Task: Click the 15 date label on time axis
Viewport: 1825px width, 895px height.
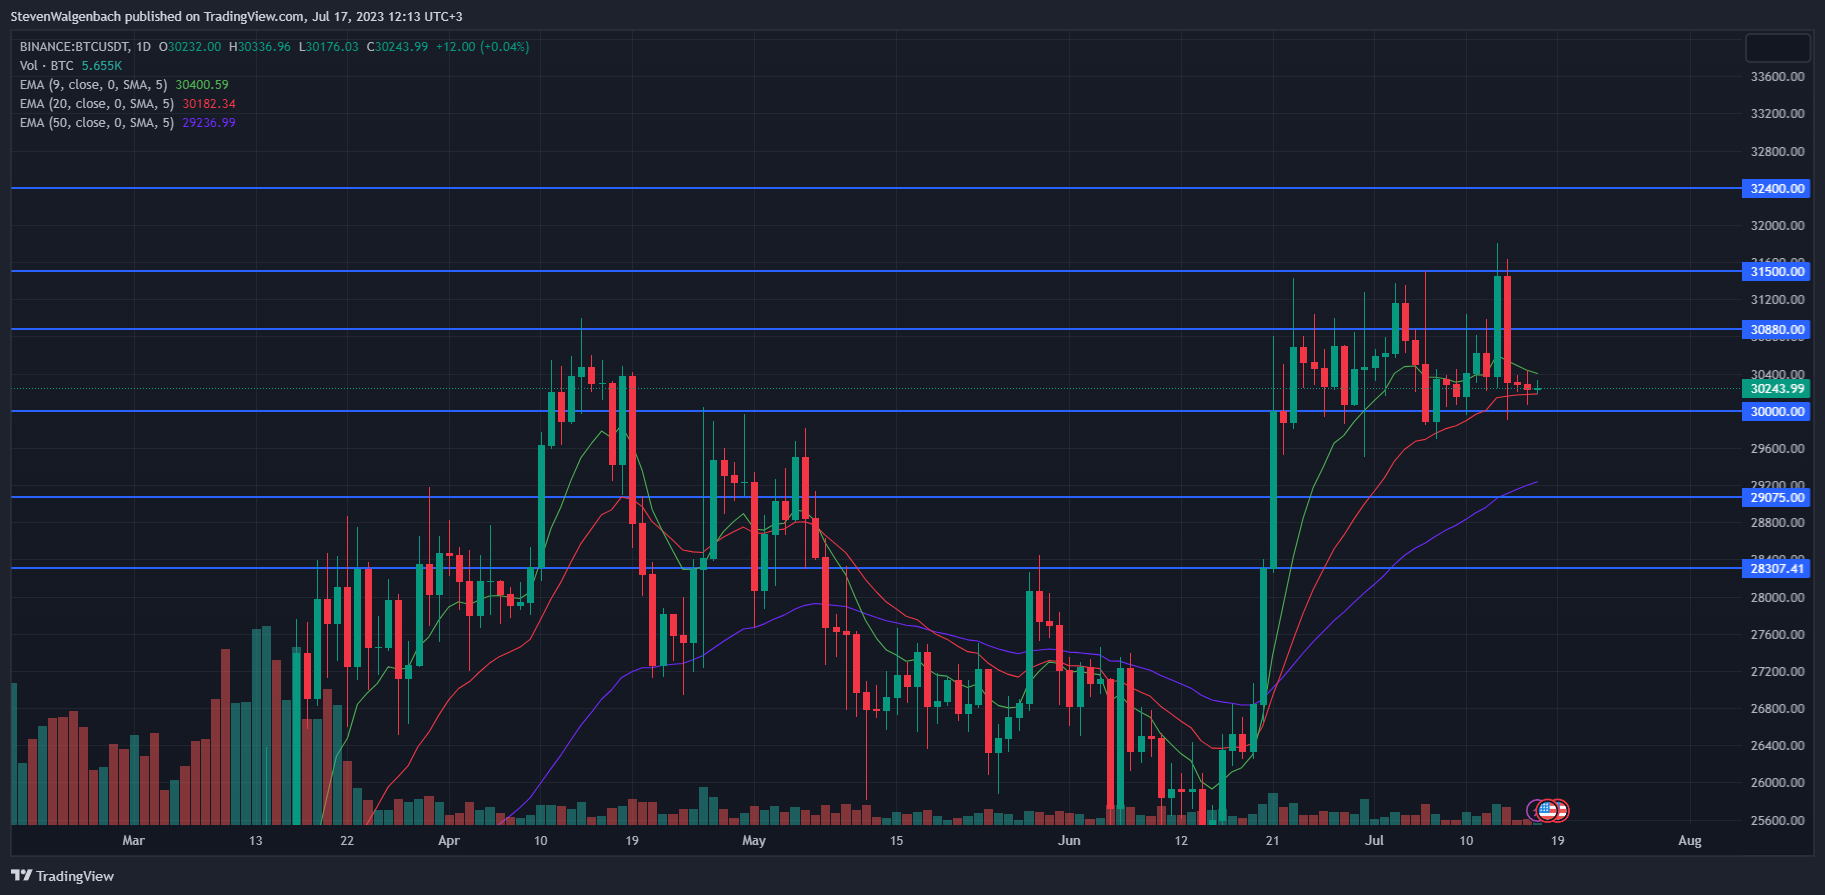Action: click(x=896, y=841)
